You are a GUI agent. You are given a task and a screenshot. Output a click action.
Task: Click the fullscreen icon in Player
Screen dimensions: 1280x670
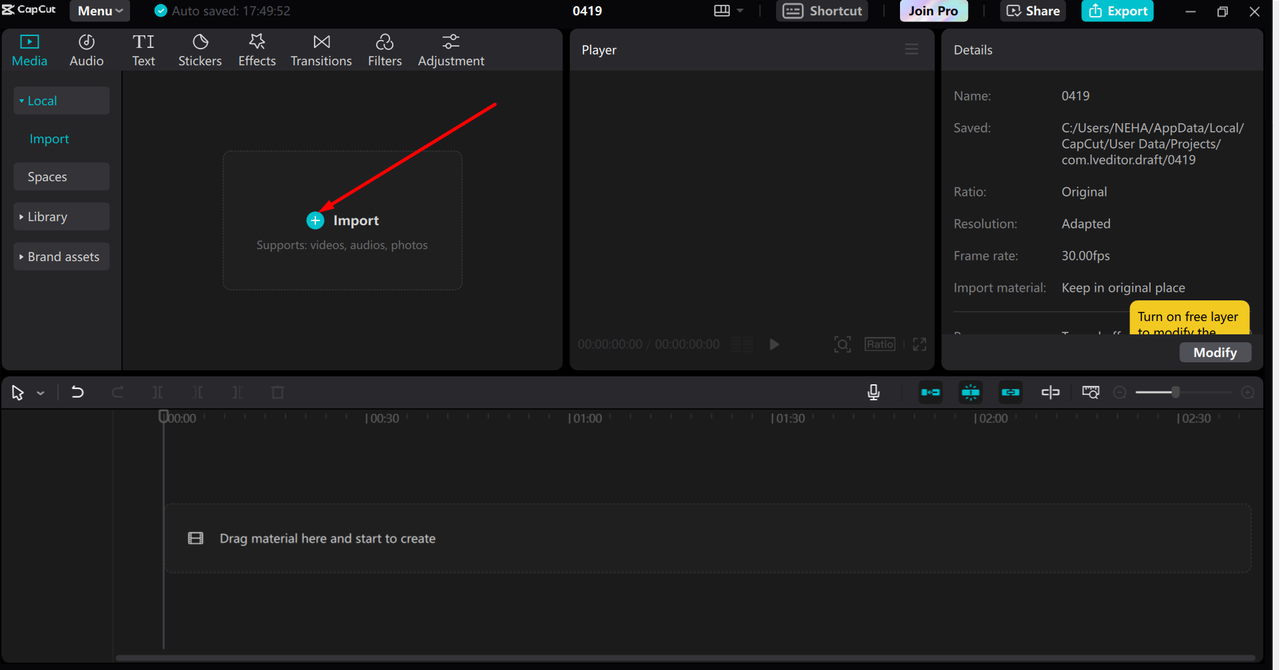[x=919, y=344]
